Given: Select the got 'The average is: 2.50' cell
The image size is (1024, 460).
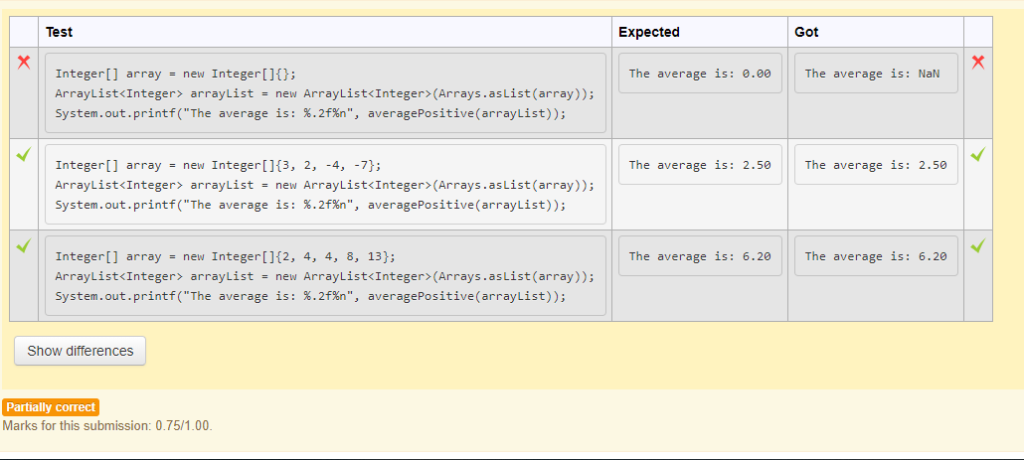Looking at the screenshot, I should click(876, 165).
